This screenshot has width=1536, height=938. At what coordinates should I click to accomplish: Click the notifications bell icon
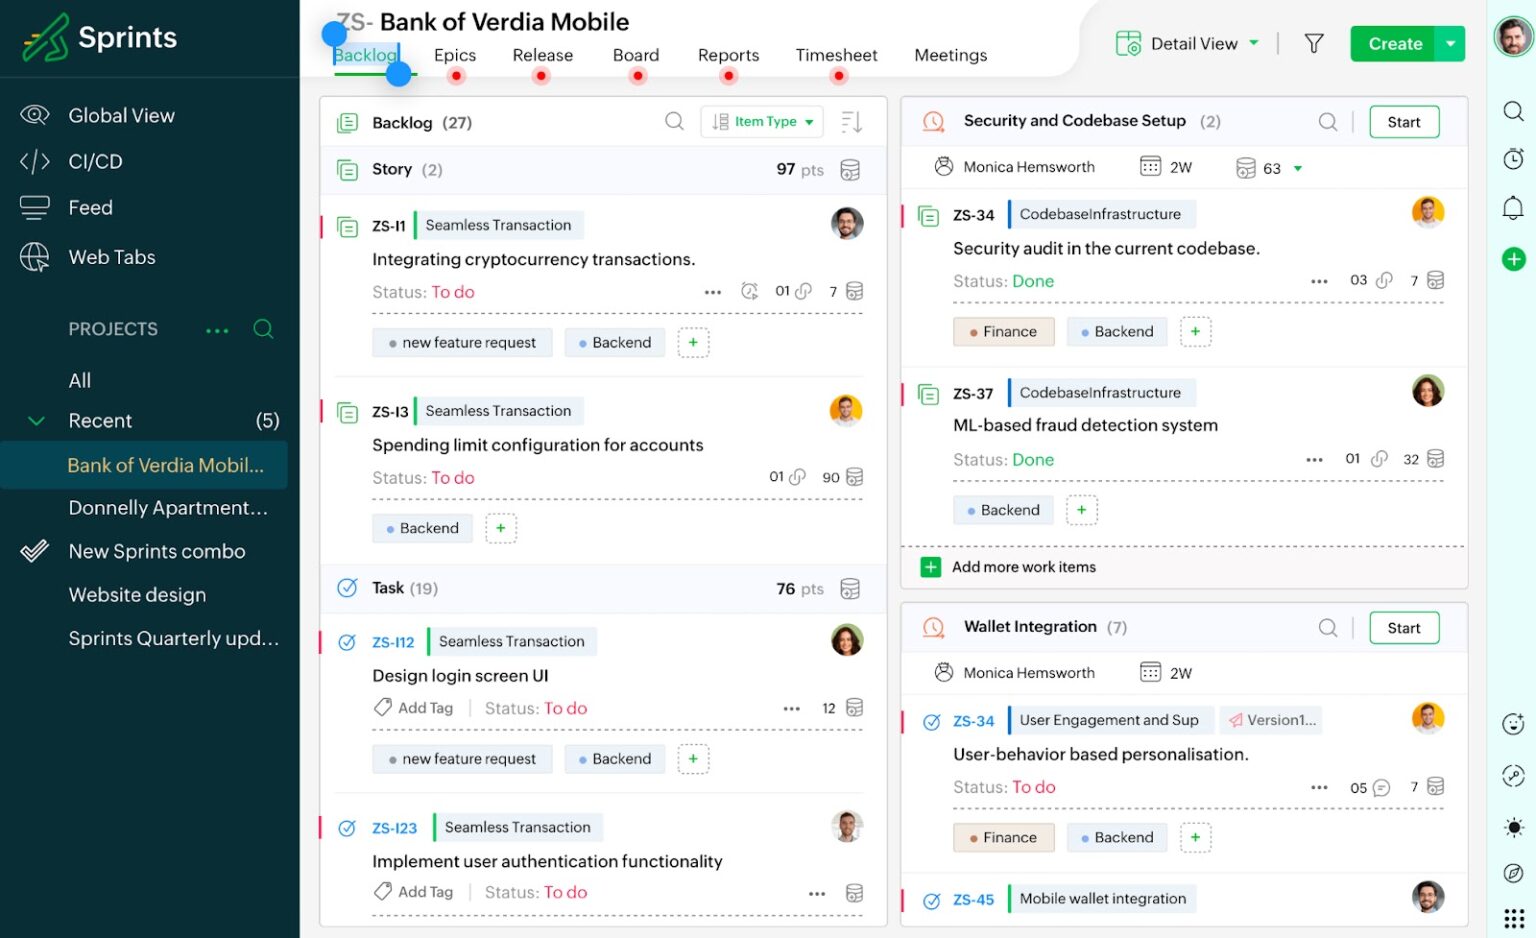(x=1513, y=207)
